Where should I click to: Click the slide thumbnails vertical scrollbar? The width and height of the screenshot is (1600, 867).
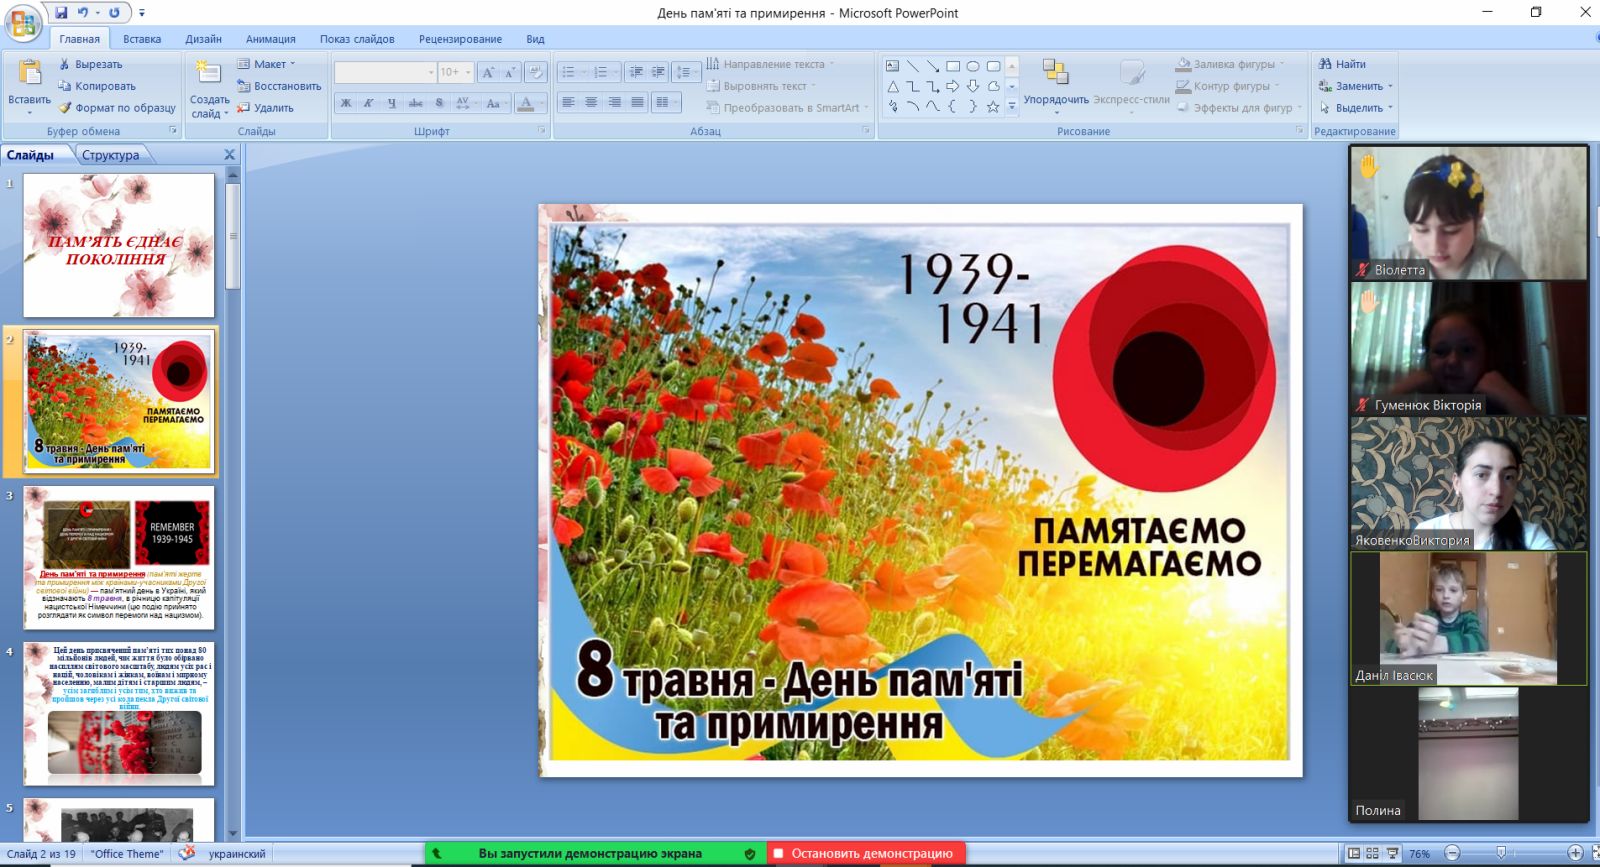coord(233,237)
